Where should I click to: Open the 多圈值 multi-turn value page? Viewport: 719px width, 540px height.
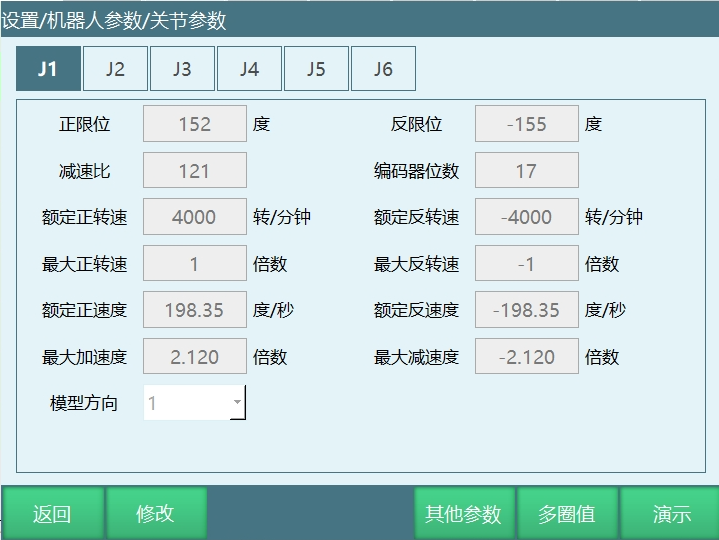pos(567,514)
